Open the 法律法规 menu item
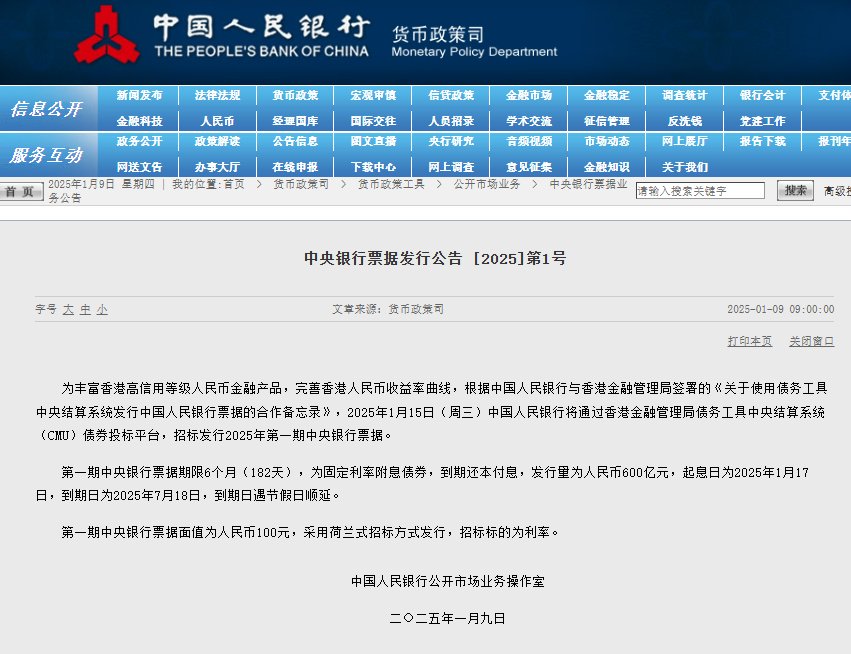Viewport: 851px width, 654px height. (218, 96)
